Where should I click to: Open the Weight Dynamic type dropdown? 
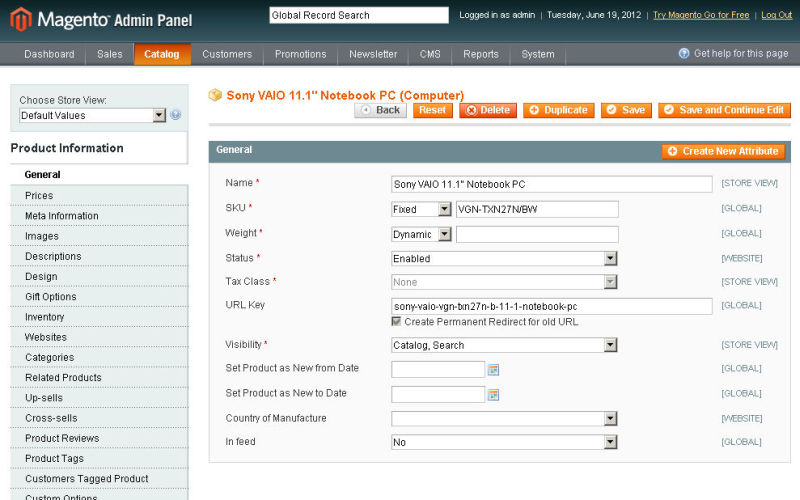421,234
